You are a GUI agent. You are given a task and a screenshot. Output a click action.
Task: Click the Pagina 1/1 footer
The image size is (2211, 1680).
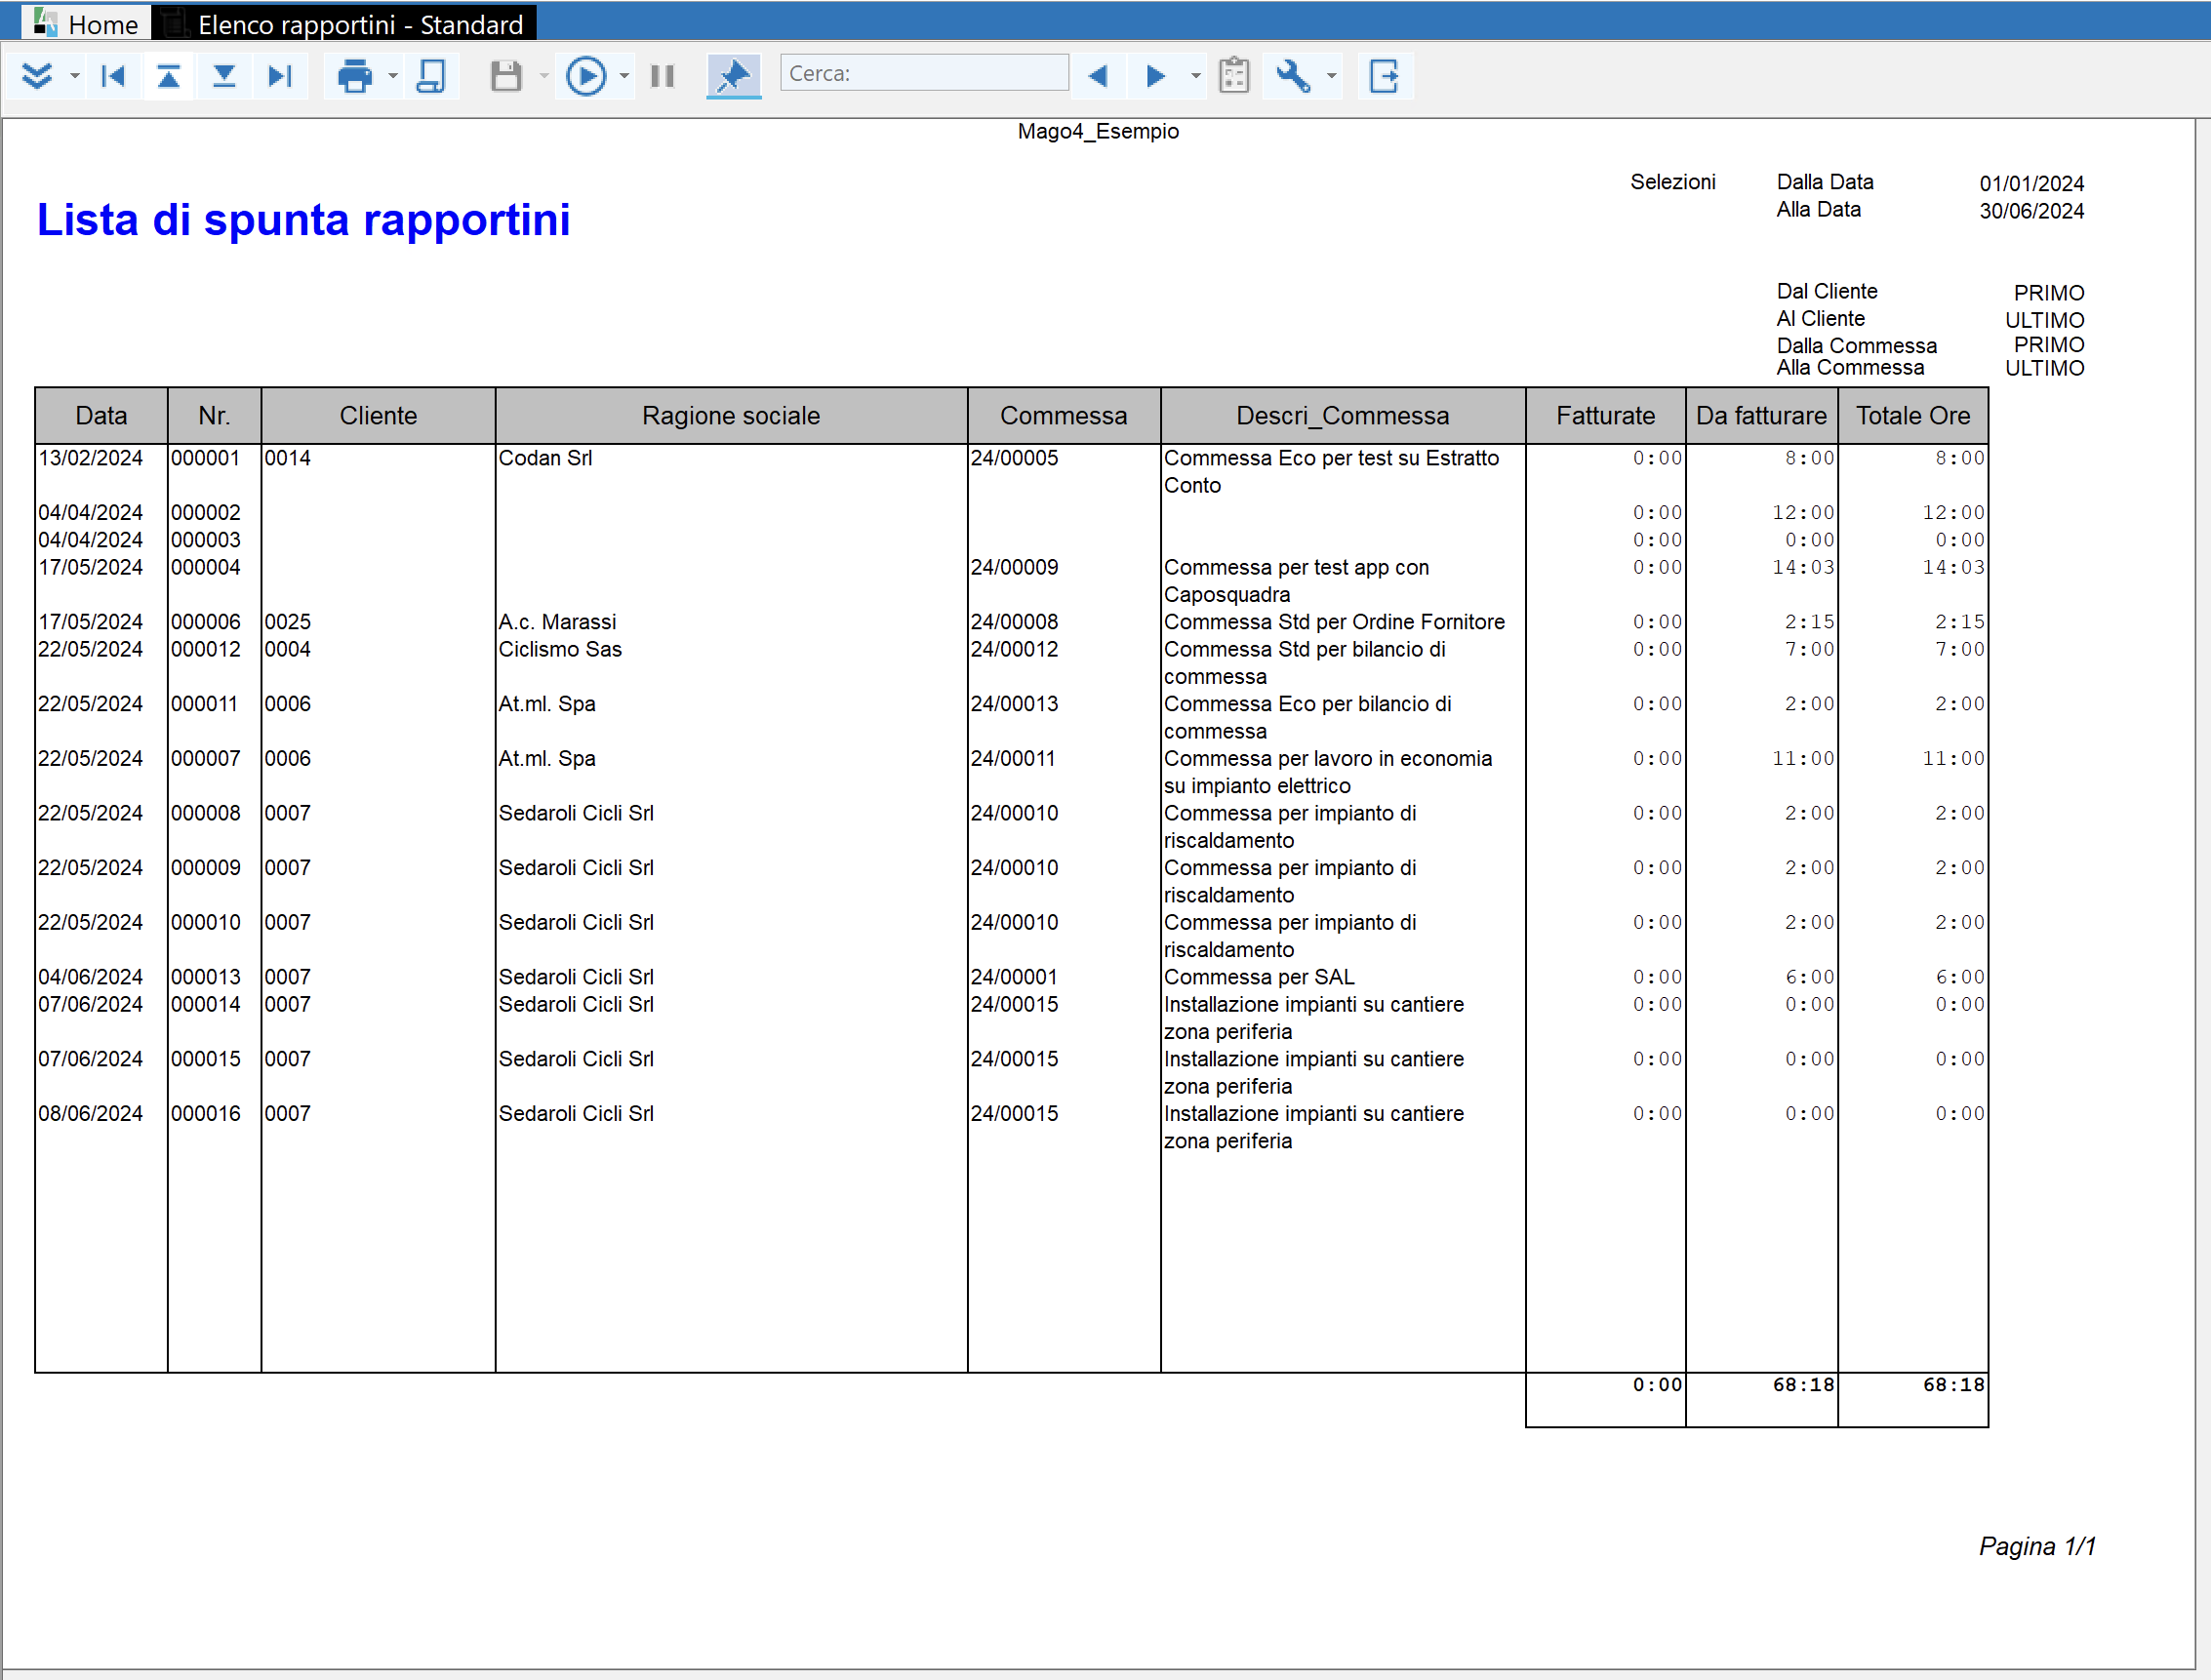[x=2038, y=1547]
